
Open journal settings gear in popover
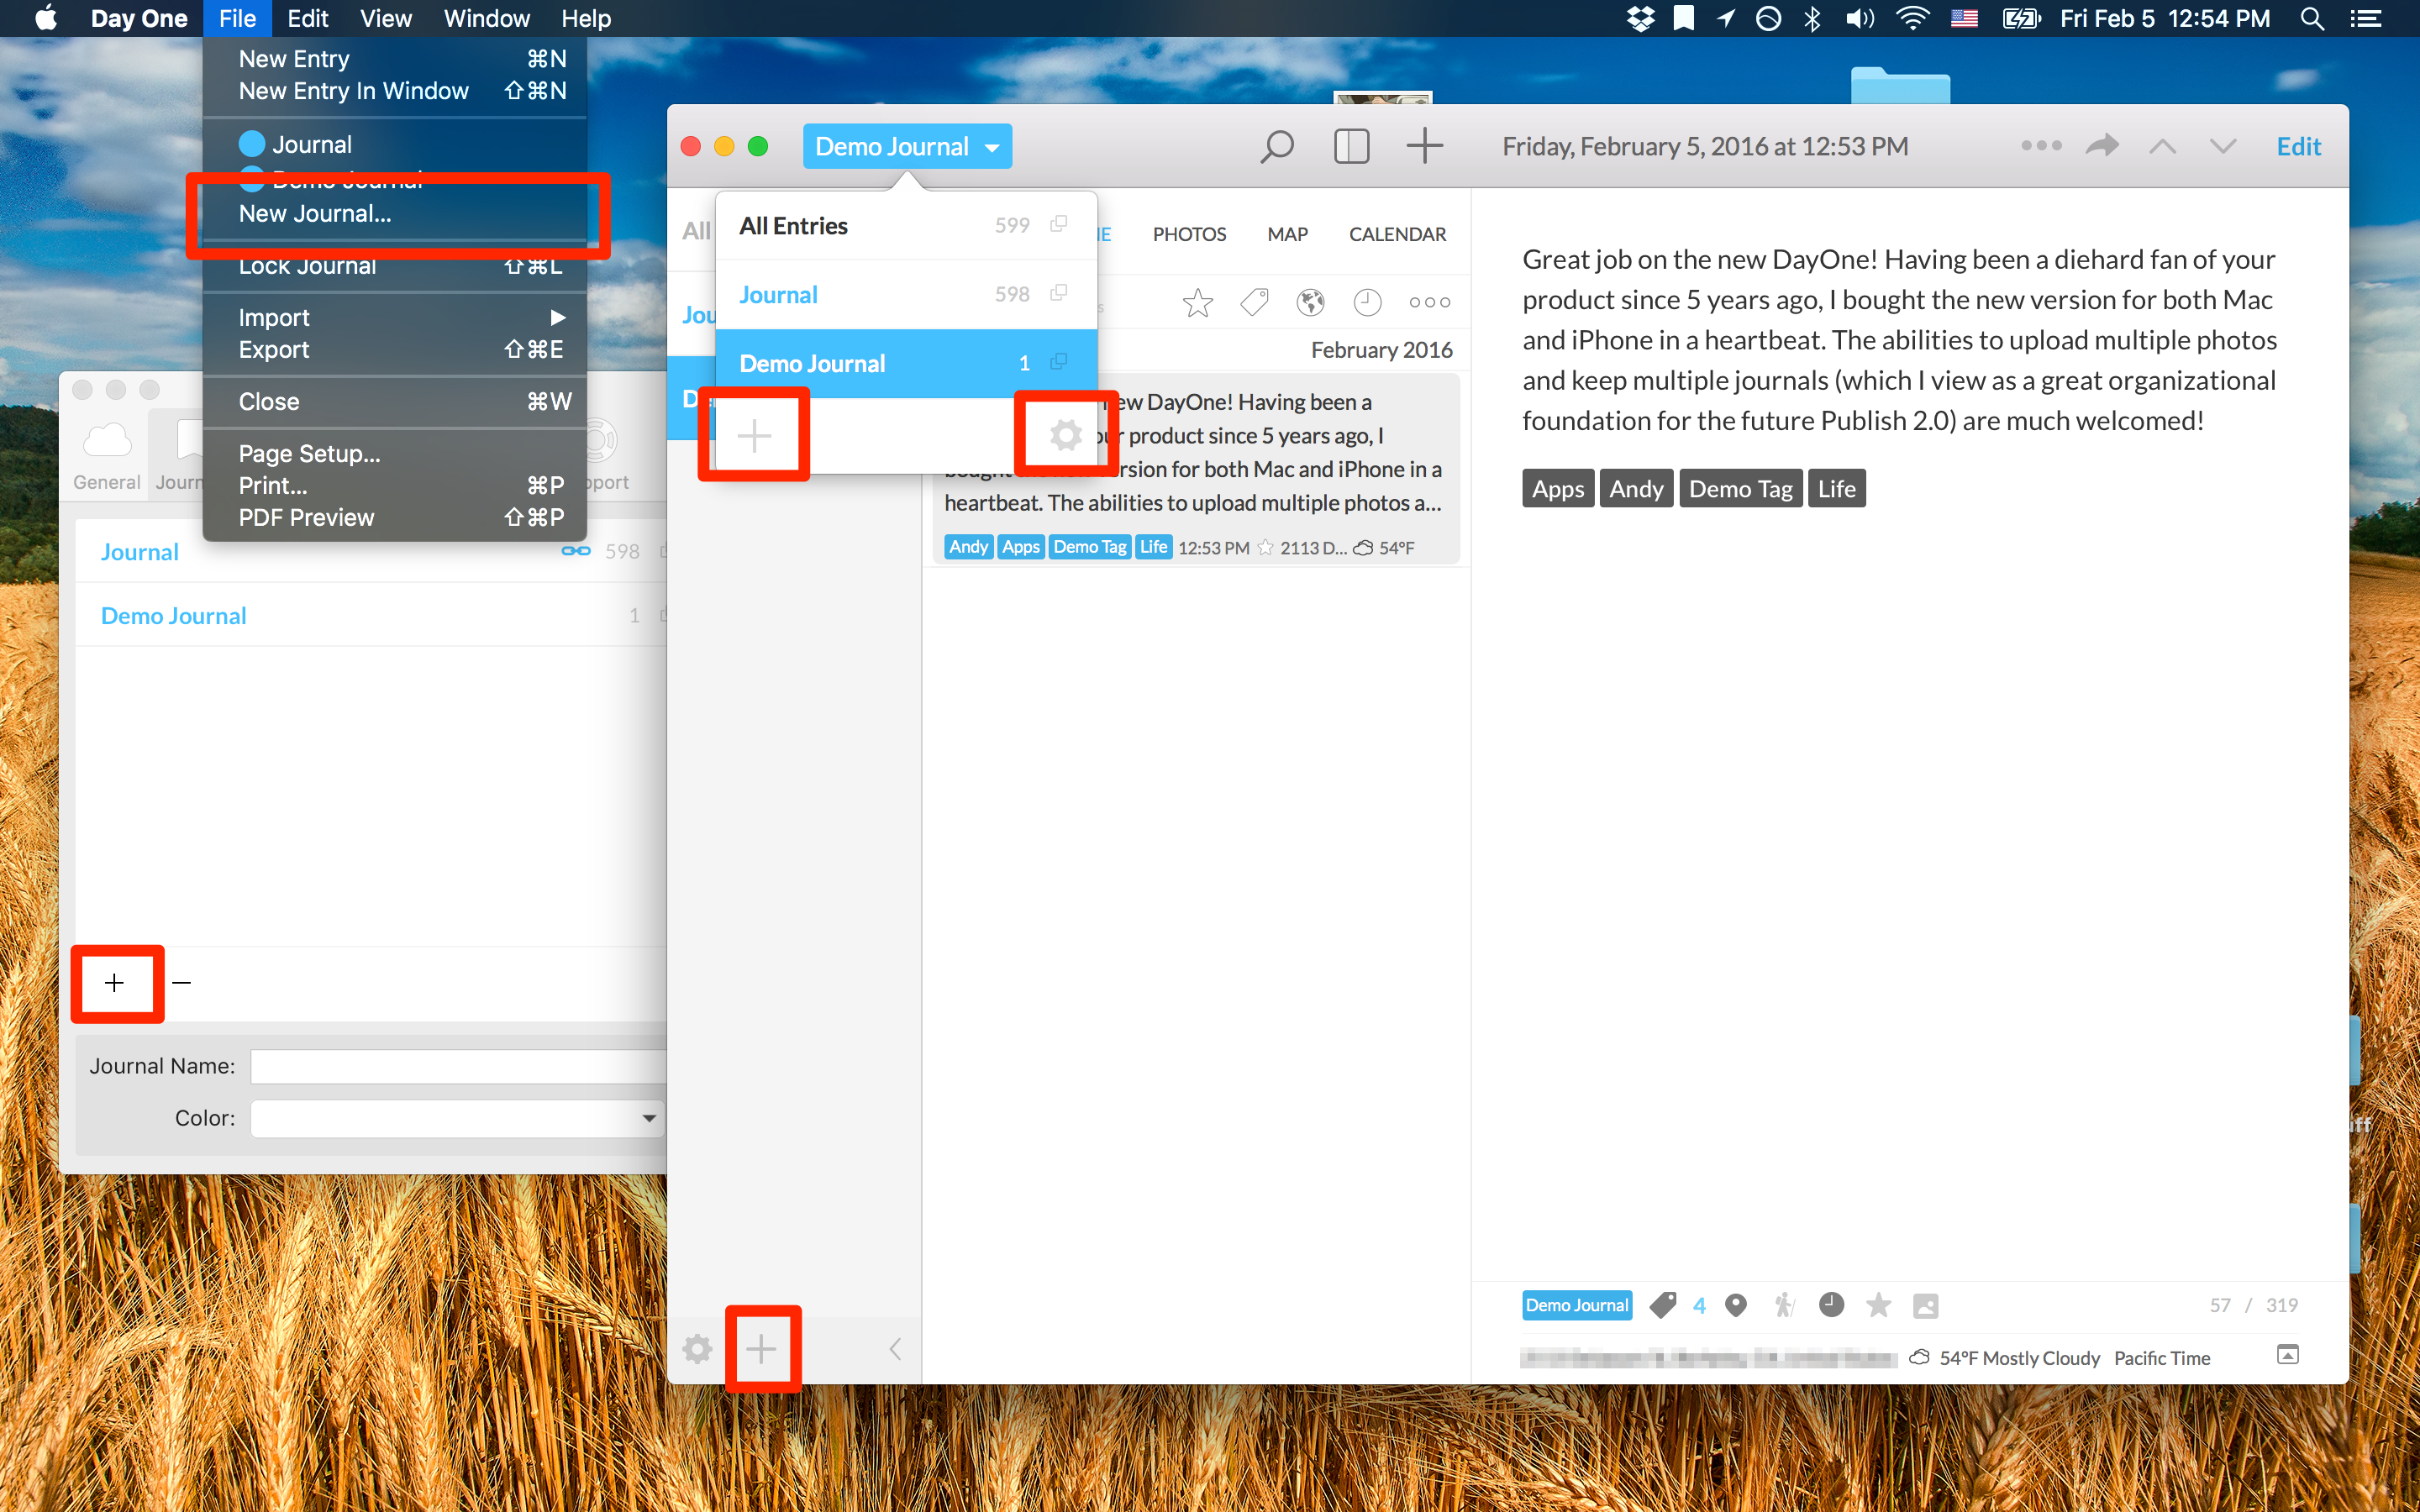1065,435
